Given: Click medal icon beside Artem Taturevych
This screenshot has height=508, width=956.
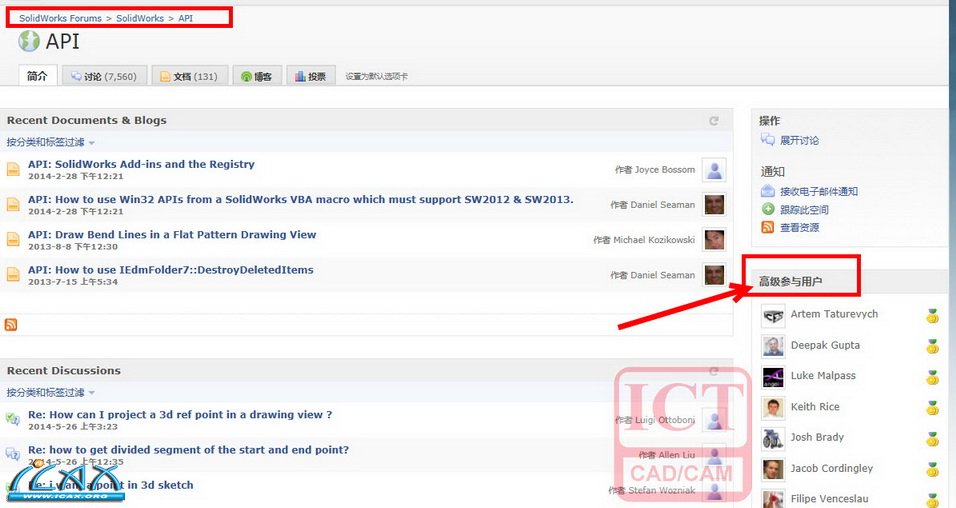Looking at the screenshot, I should pyautogui.click(x=932, y=316).
